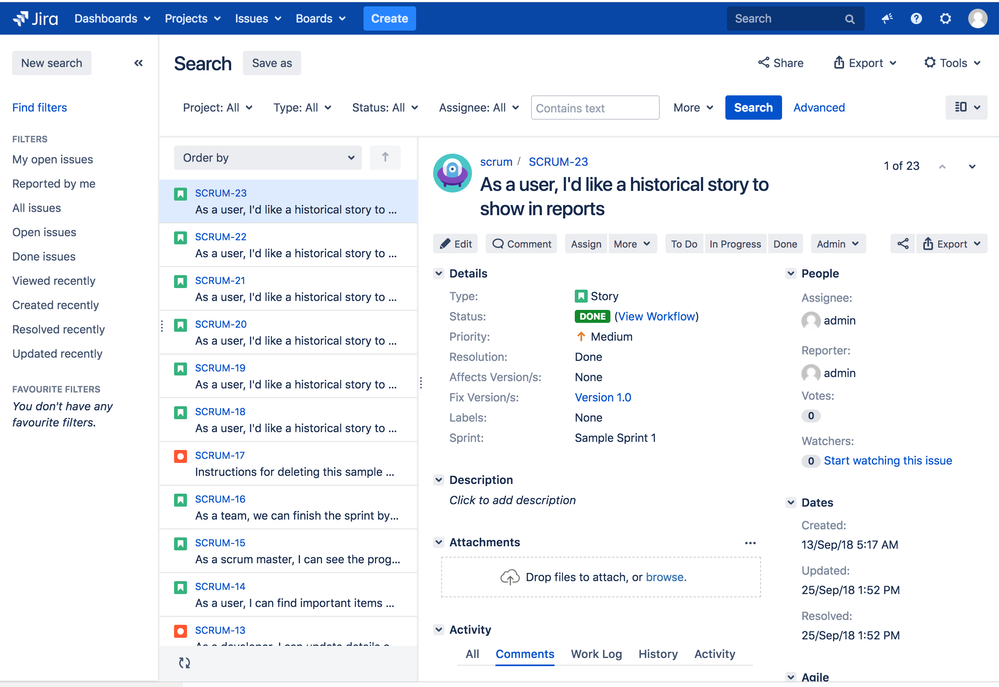
Task: Click the Contains text input field
Action: pos(595,108)
